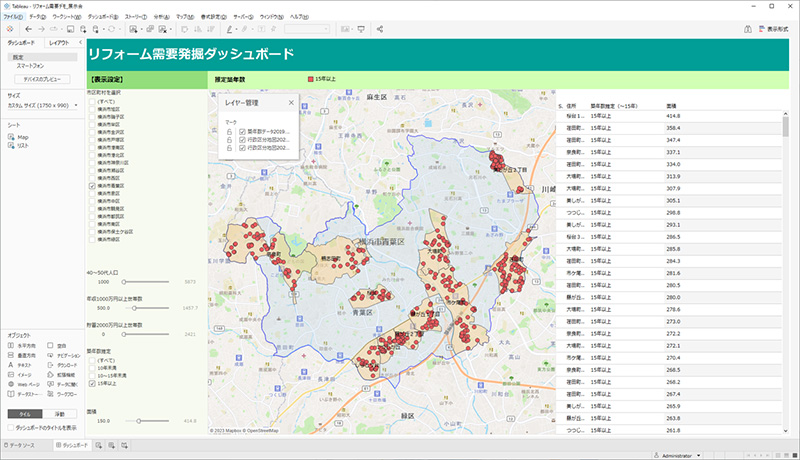Check the 横浜市保土ケ谷区 checkbox

click(x=92, y=232)
